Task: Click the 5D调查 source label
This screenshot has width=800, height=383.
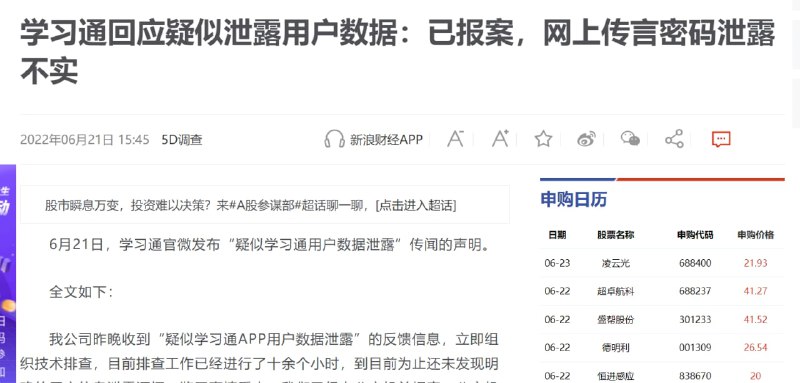Action: pos(182,140)
